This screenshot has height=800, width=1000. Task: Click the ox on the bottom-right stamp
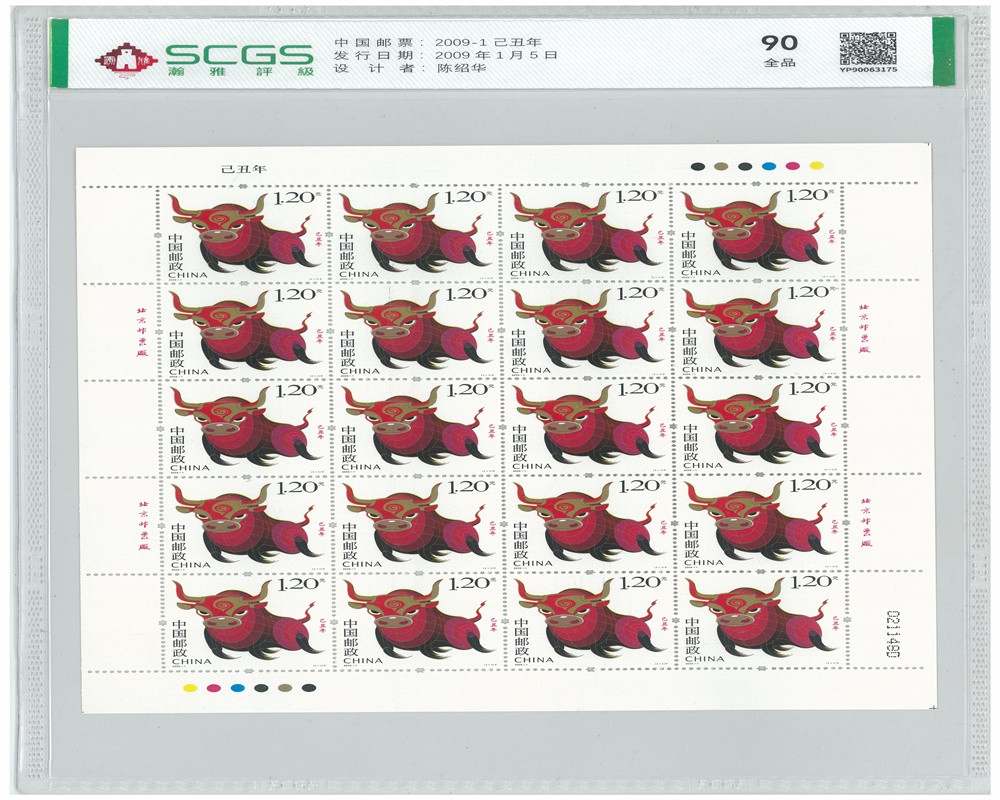point(762,622)
